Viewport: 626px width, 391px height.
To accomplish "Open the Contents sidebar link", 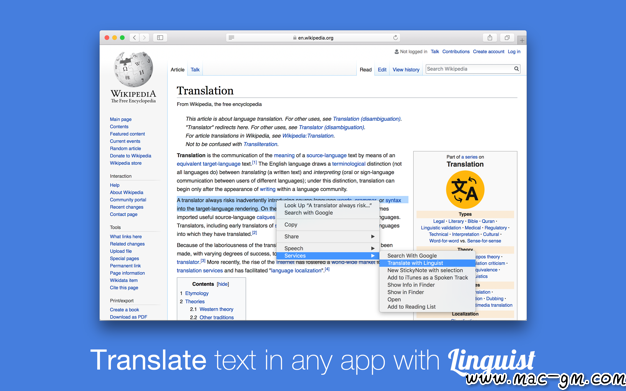I will 119,127.
